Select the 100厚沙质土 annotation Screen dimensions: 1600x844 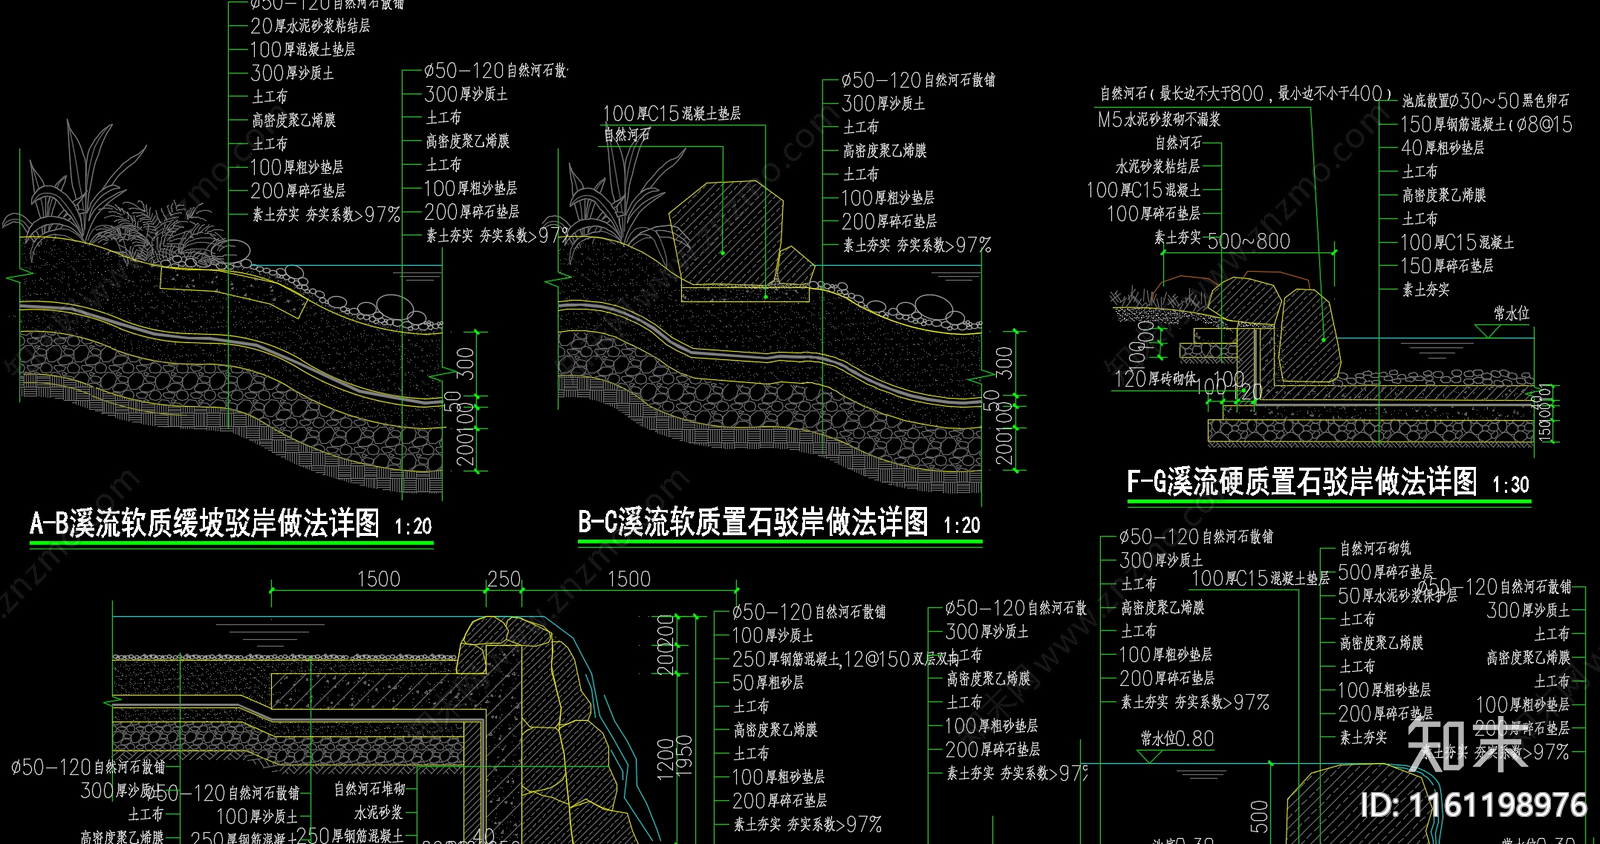(x=773, y=636)
